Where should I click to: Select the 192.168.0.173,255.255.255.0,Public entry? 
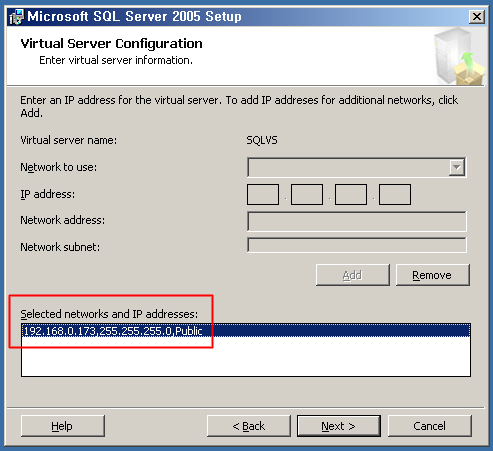pyautogui.click(x=246, y=331)
